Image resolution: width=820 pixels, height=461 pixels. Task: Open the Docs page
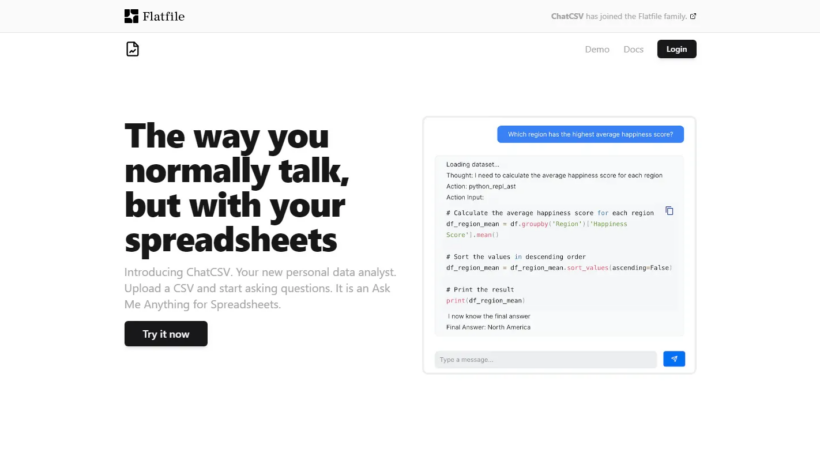(x=633, y=49)
